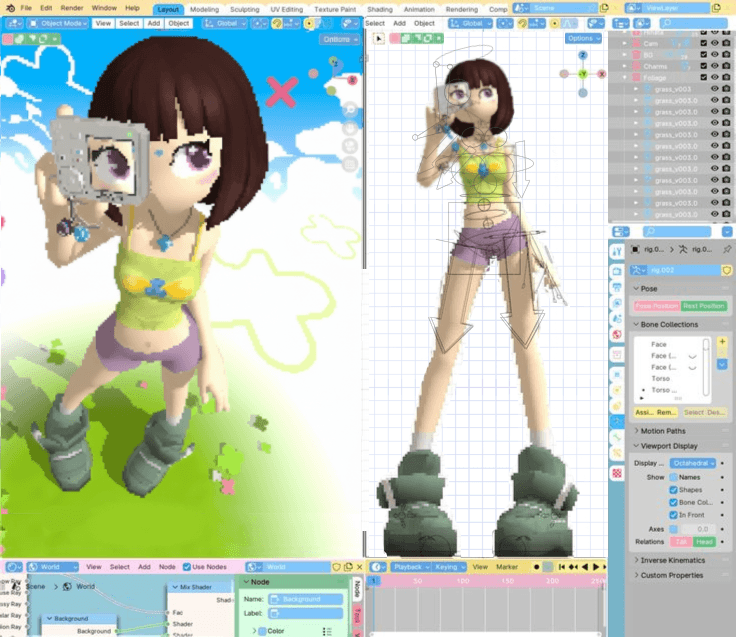This screenshot has height=638, width=736.
Task: Open the Node menu in shader editor
Action: (167, 567)
